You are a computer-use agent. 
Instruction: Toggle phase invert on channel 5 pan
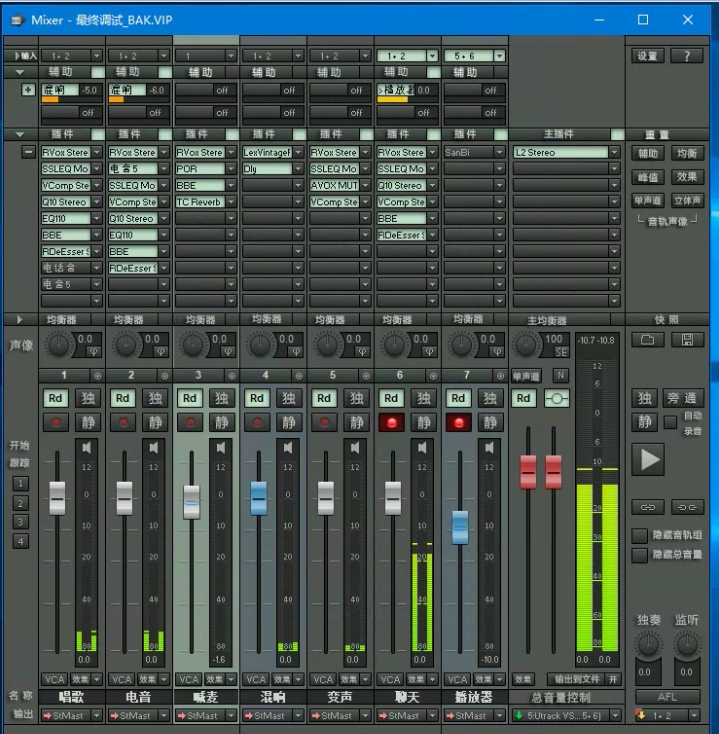(x=362, y=351)
